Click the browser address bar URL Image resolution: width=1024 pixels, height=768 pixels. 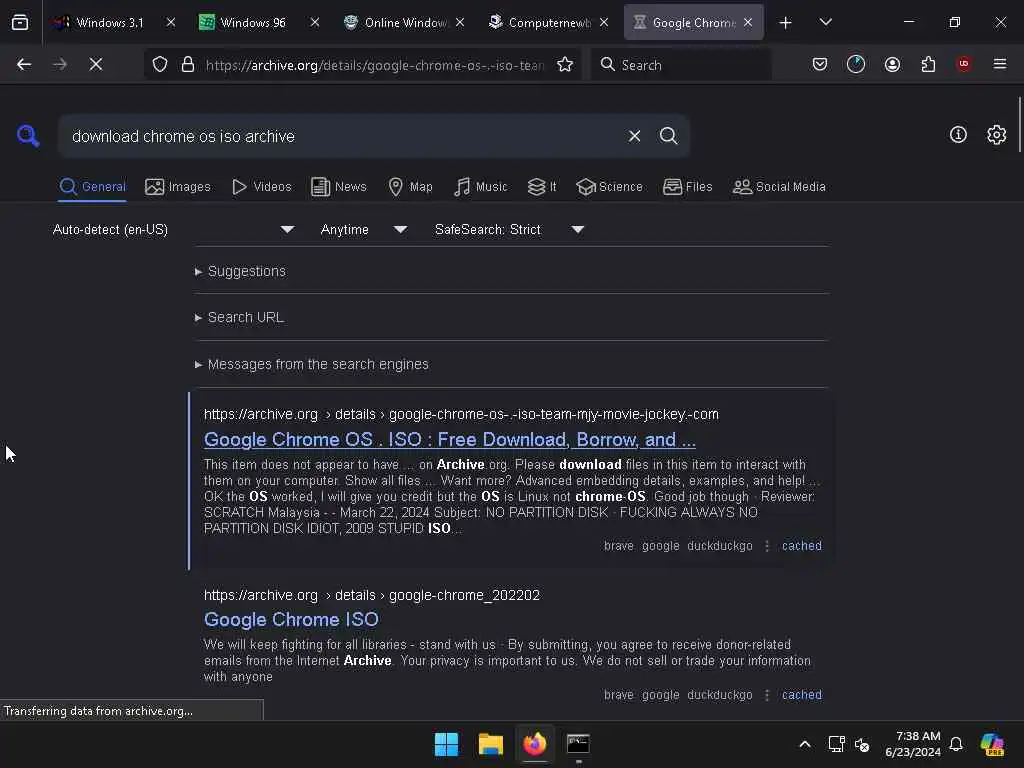click(x=374, y=65)
